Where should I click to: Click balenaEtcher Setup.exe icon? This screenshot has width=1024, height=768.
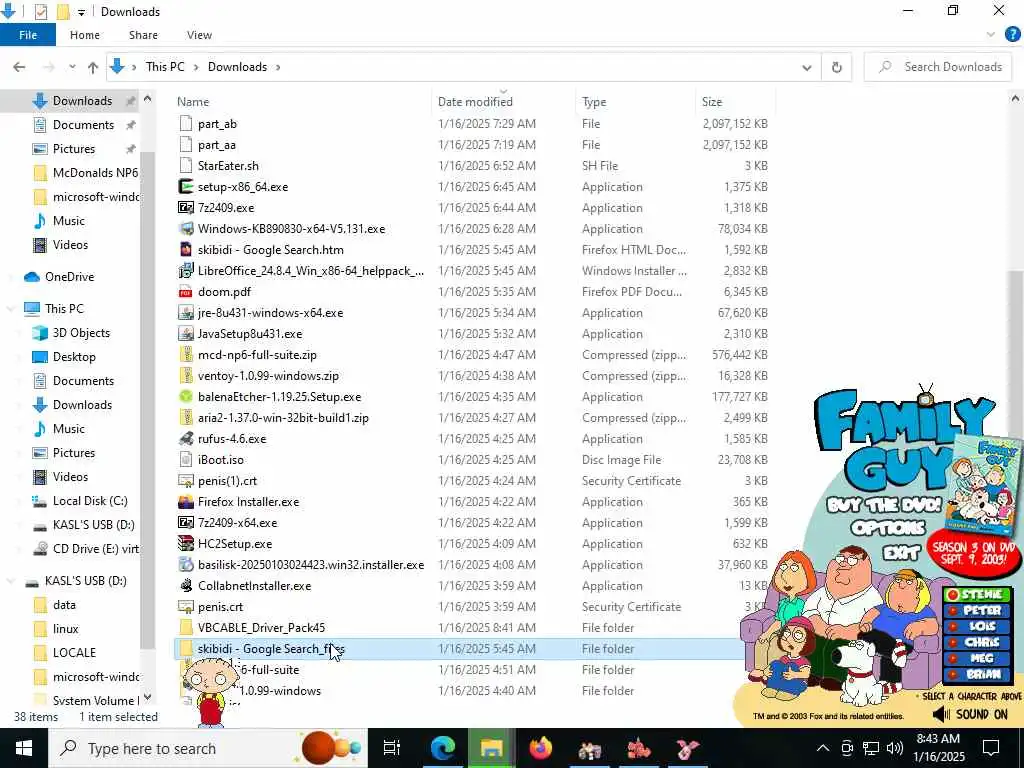186,396
